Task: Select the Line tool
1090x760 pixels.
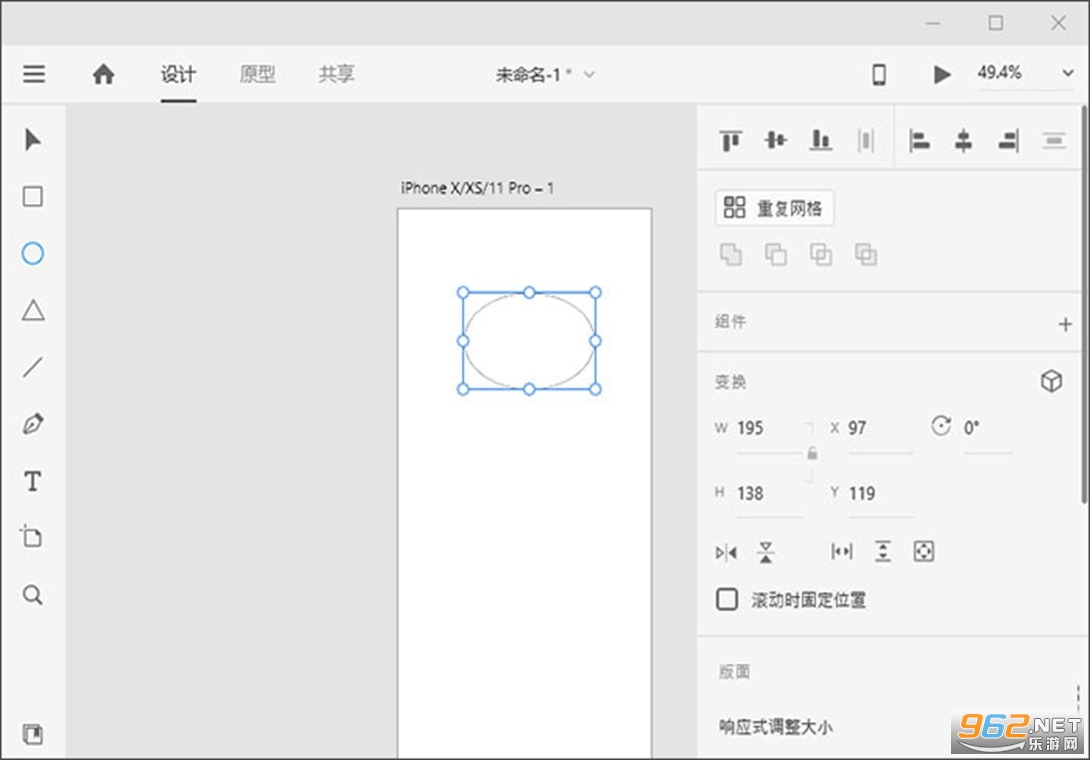Action: tap(33, 367)
